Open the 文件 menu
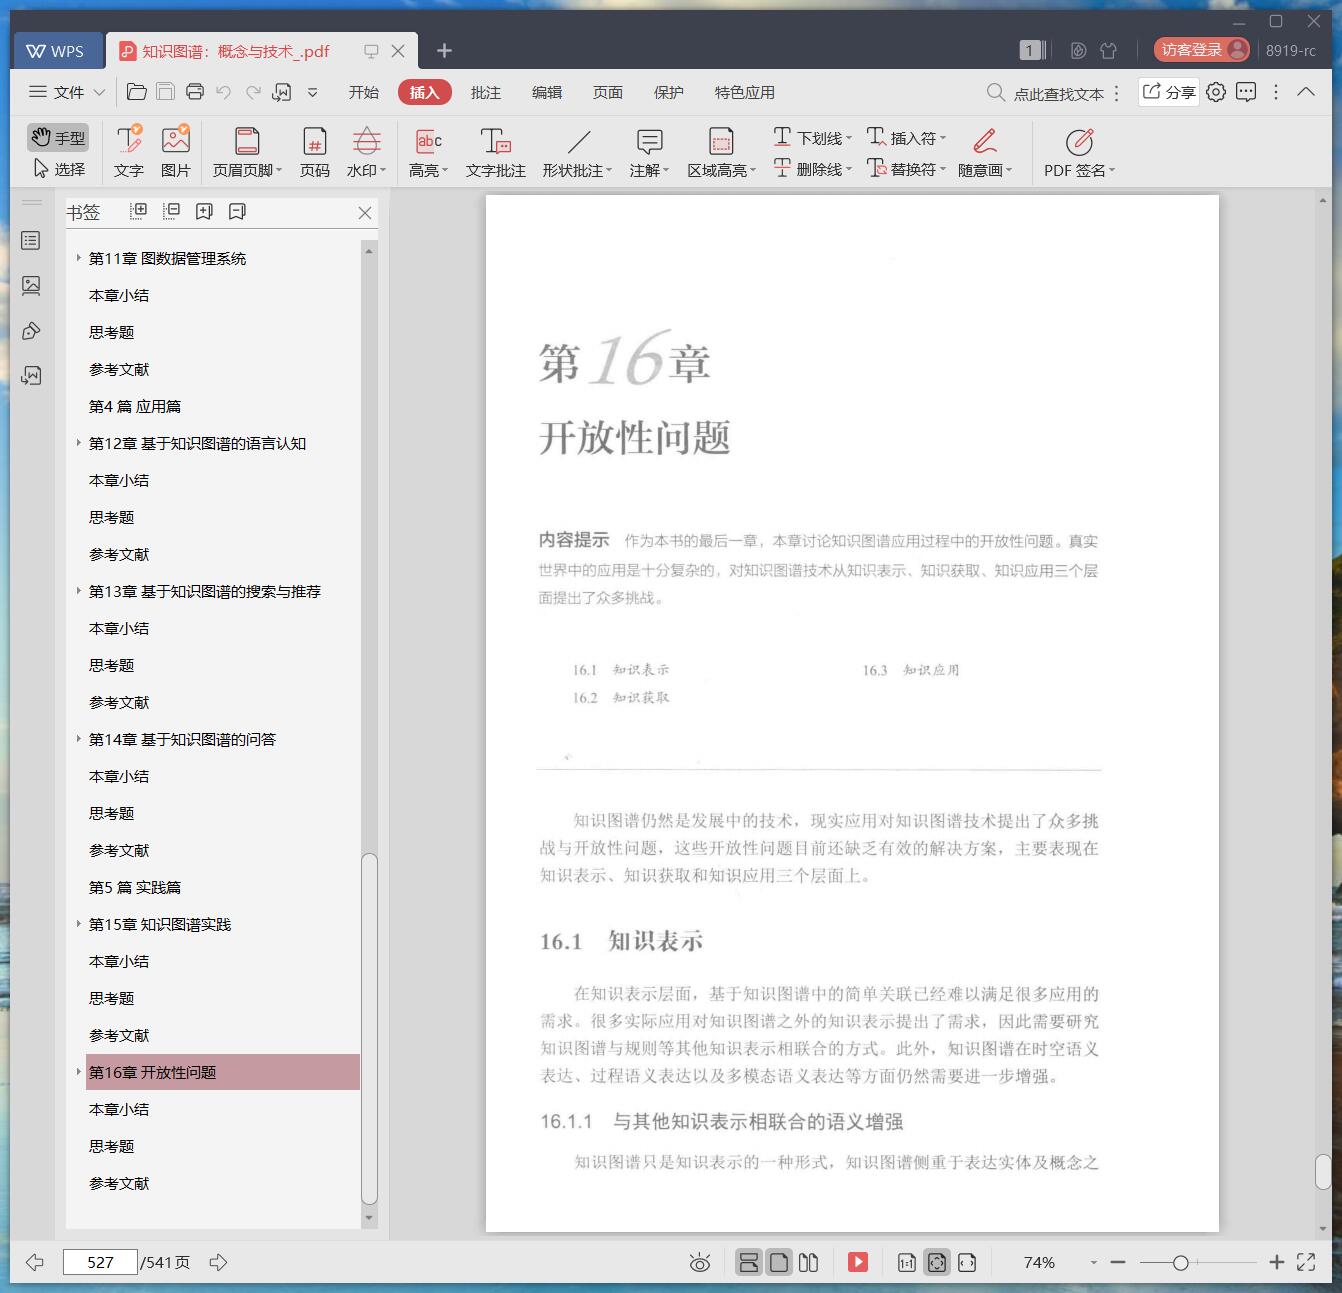Viewport: 1342px width, 1293px height. [67, 92]
